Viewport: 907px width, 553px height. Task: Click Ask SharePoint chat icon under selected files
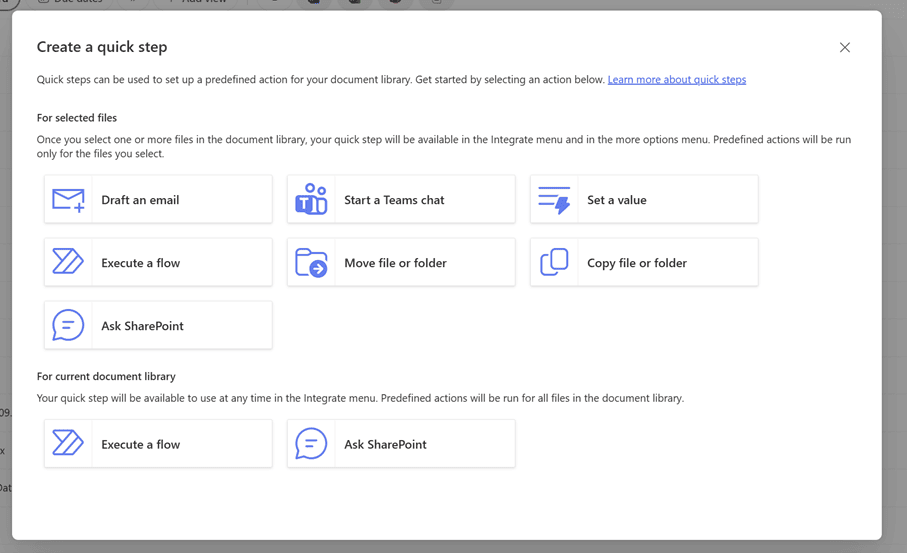[x=68, y=325]
